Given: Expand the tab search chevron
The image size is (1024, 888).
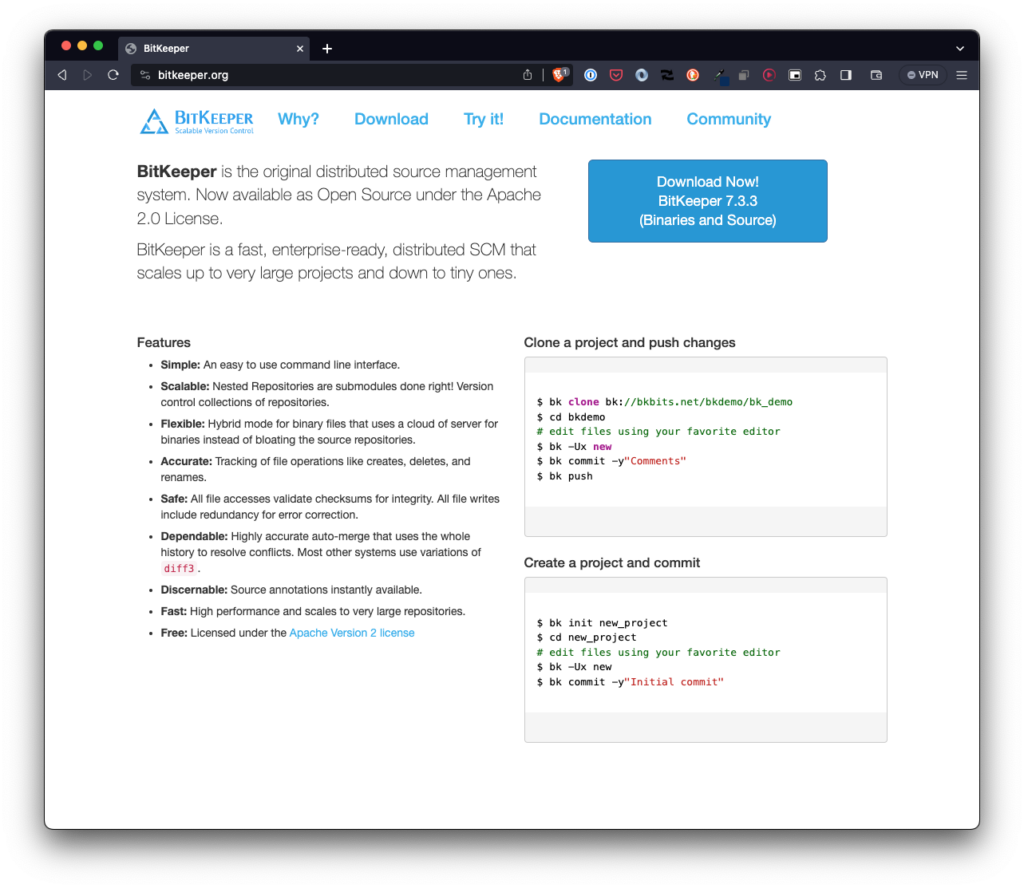Looking at the screenshot, I should point(960,48).
